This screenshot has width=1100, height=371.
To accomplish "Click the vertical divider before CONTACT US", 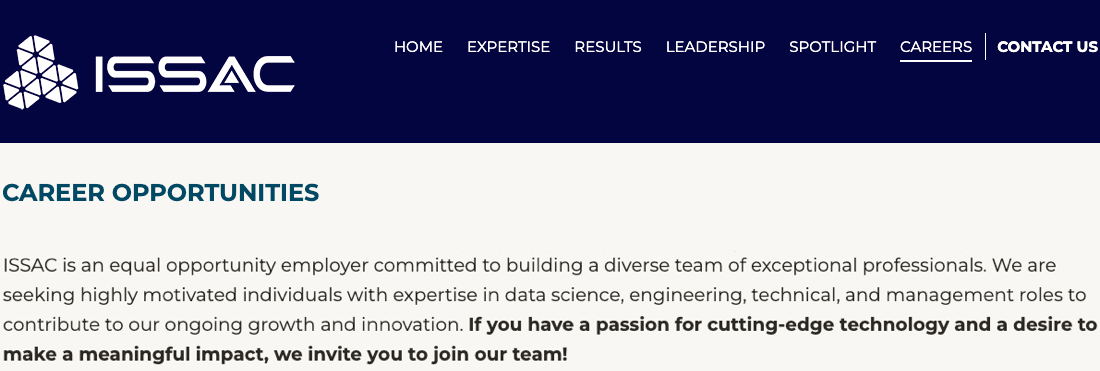I will coord(986,46).
